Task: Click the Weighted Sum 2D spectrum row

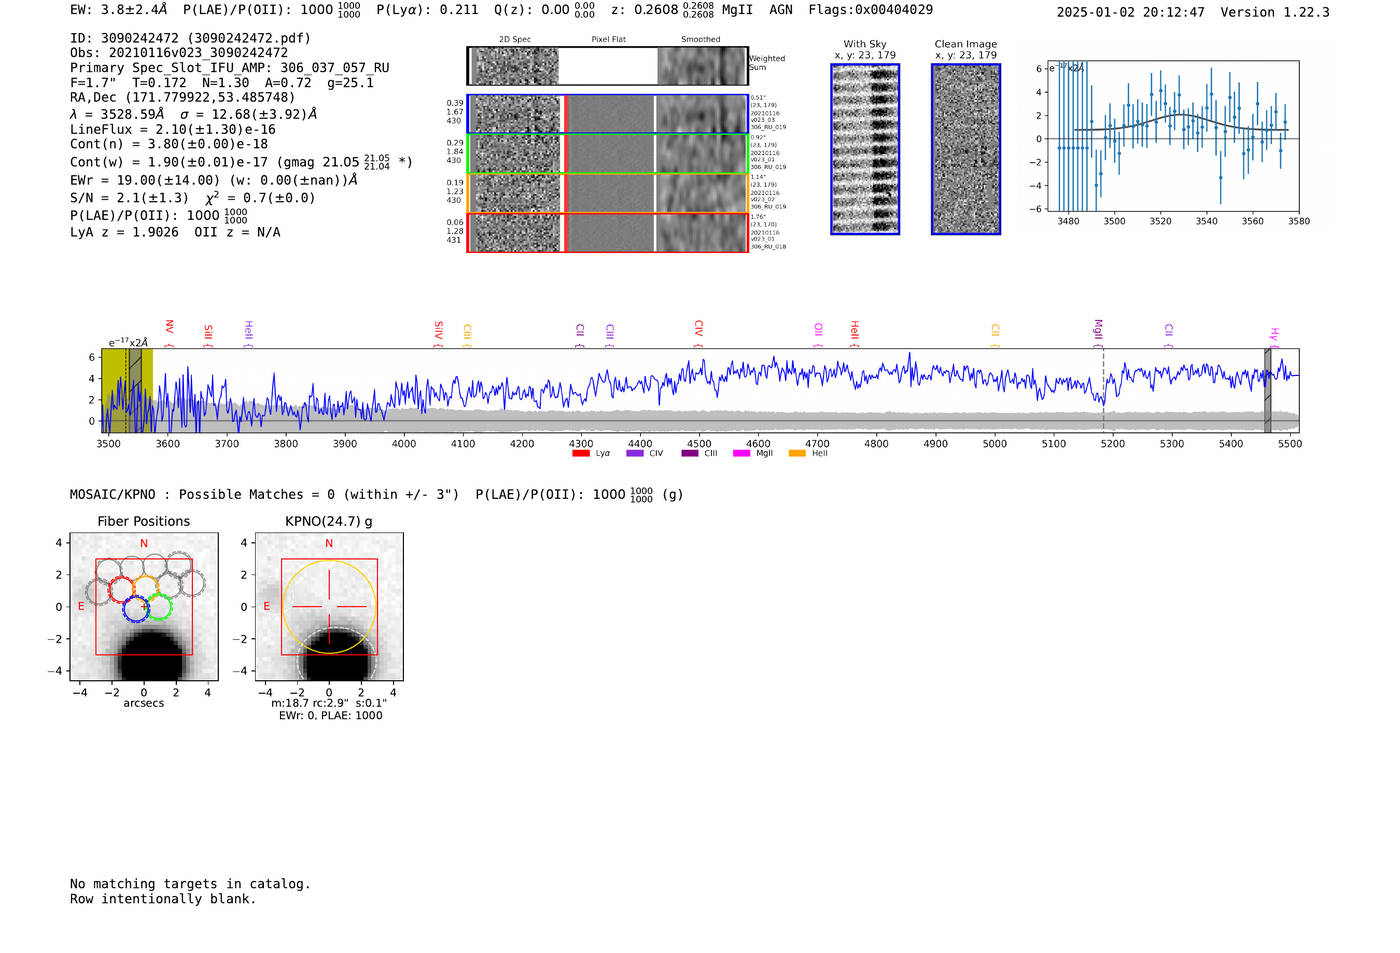Action: pyautogui.click(x=607, y=66)
